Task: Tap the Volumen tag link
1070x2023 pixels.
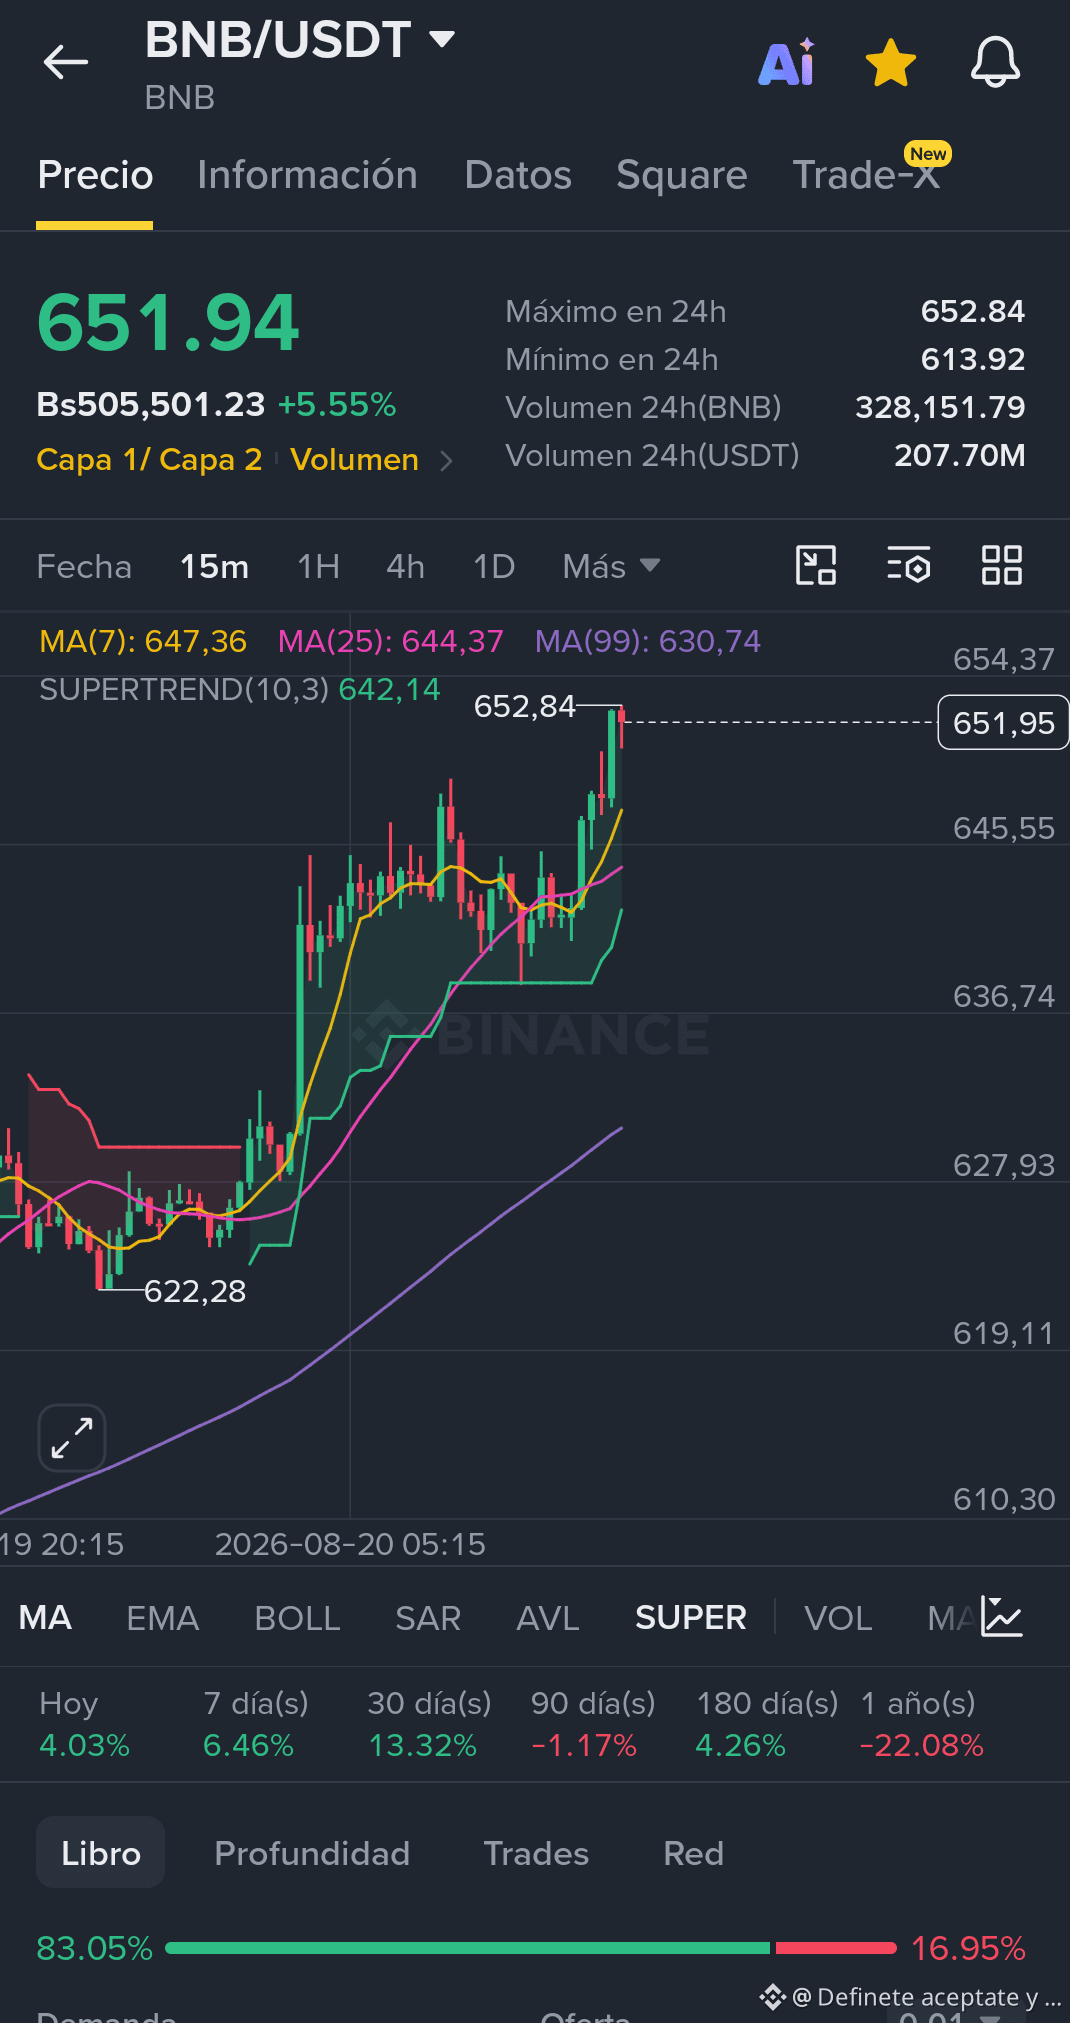Action: 354,459
